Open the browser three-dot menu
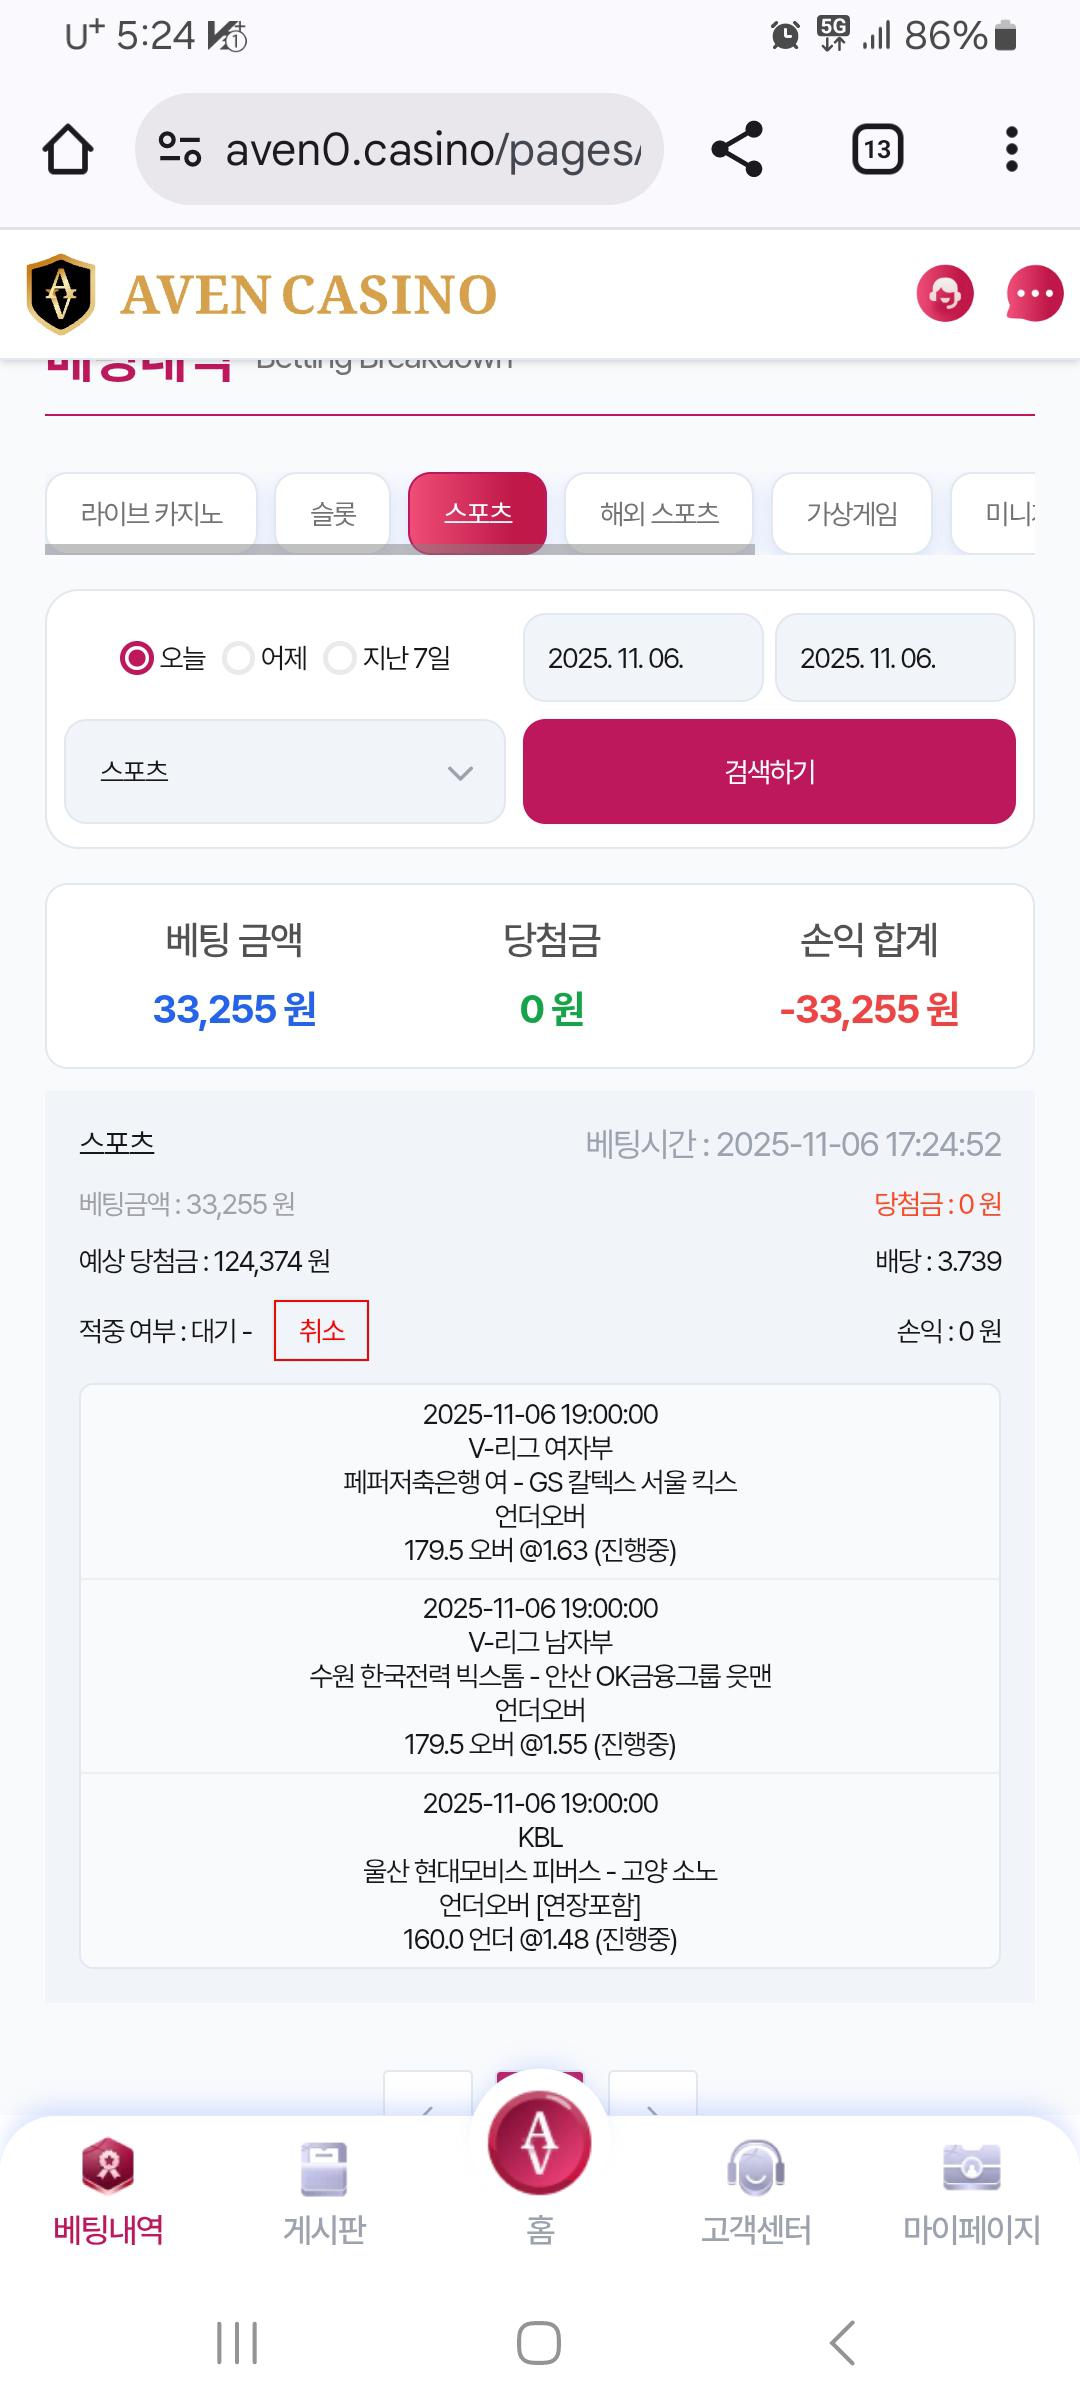Viewport: 1080px width, 2408px height. coord(1011,150)
